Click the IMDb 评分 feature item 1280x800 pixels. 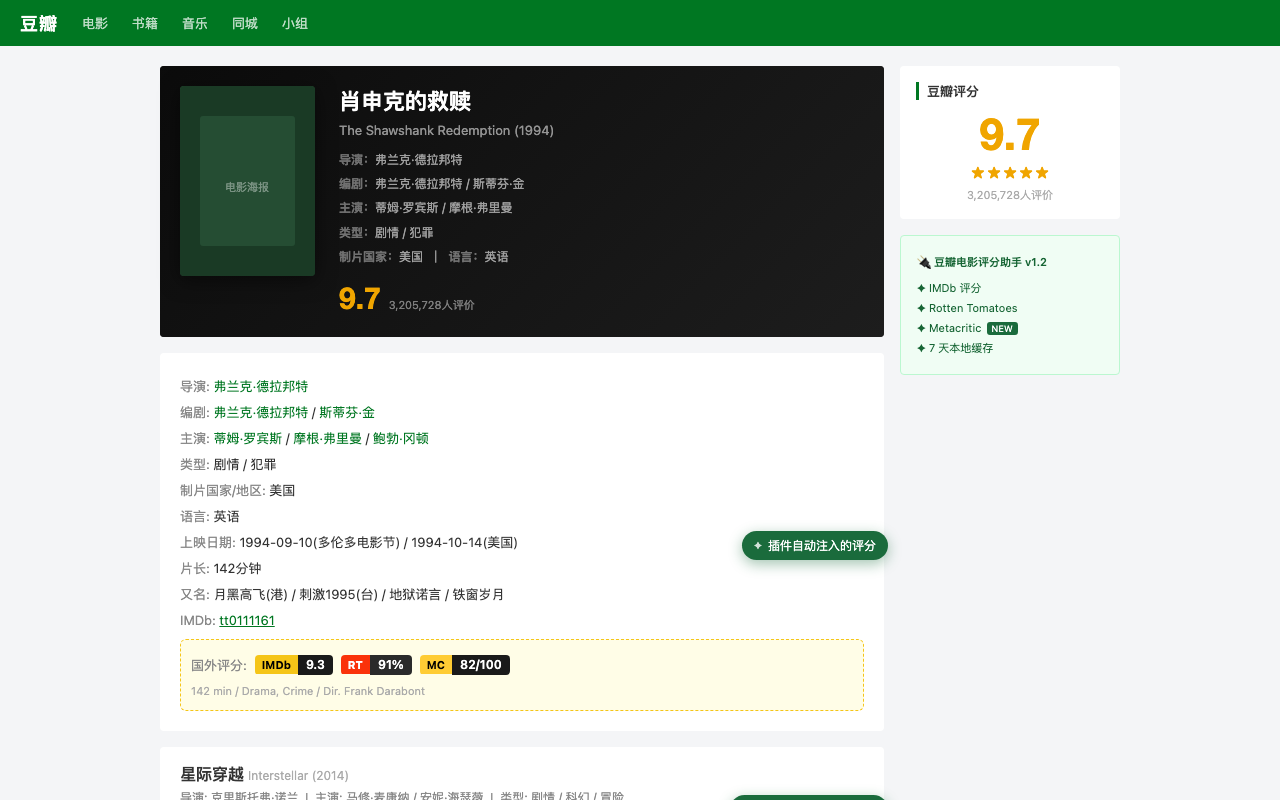949,288
